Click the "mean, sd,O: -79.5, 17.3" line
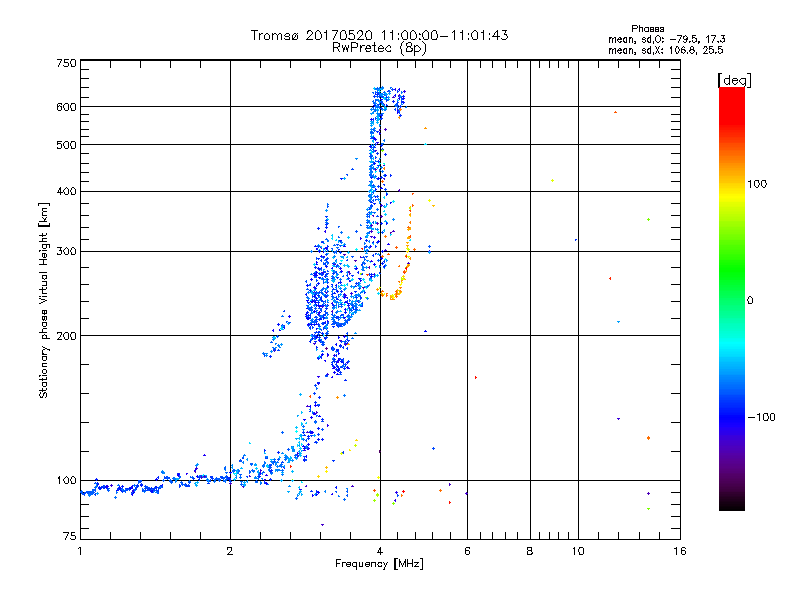 click(x=666, y=39)
